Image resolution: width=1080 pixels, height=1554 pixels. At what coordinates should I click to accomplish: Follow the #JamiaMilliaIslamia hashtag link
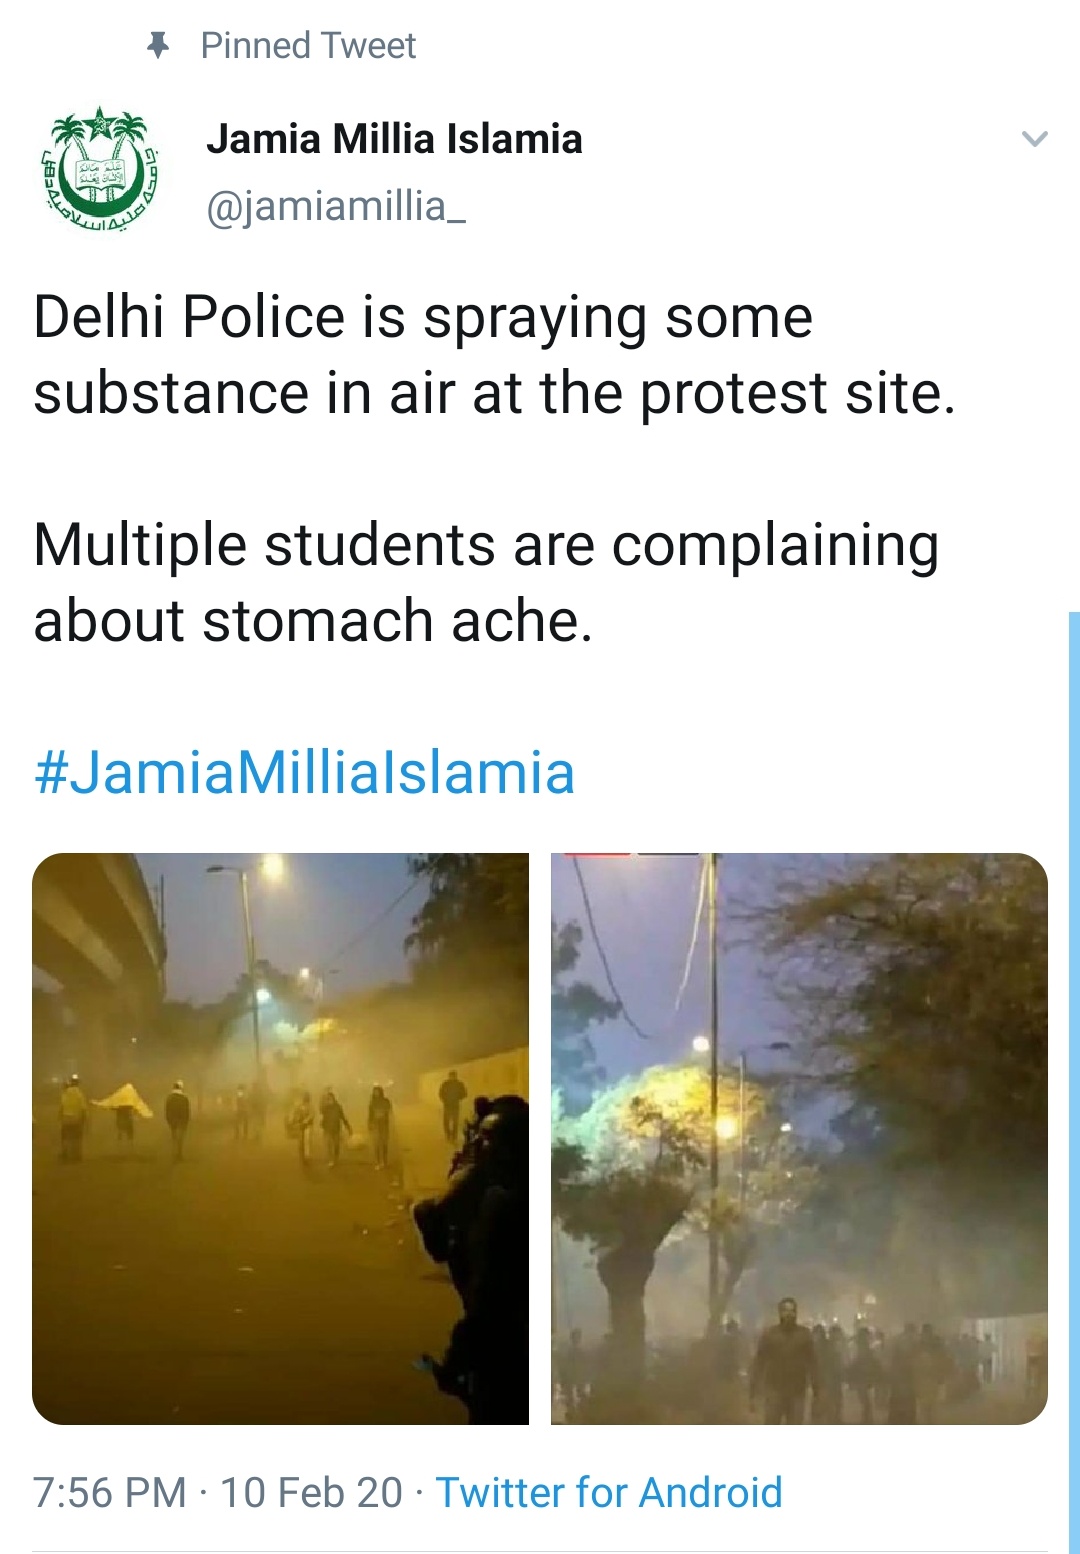(x=304, y=773)
